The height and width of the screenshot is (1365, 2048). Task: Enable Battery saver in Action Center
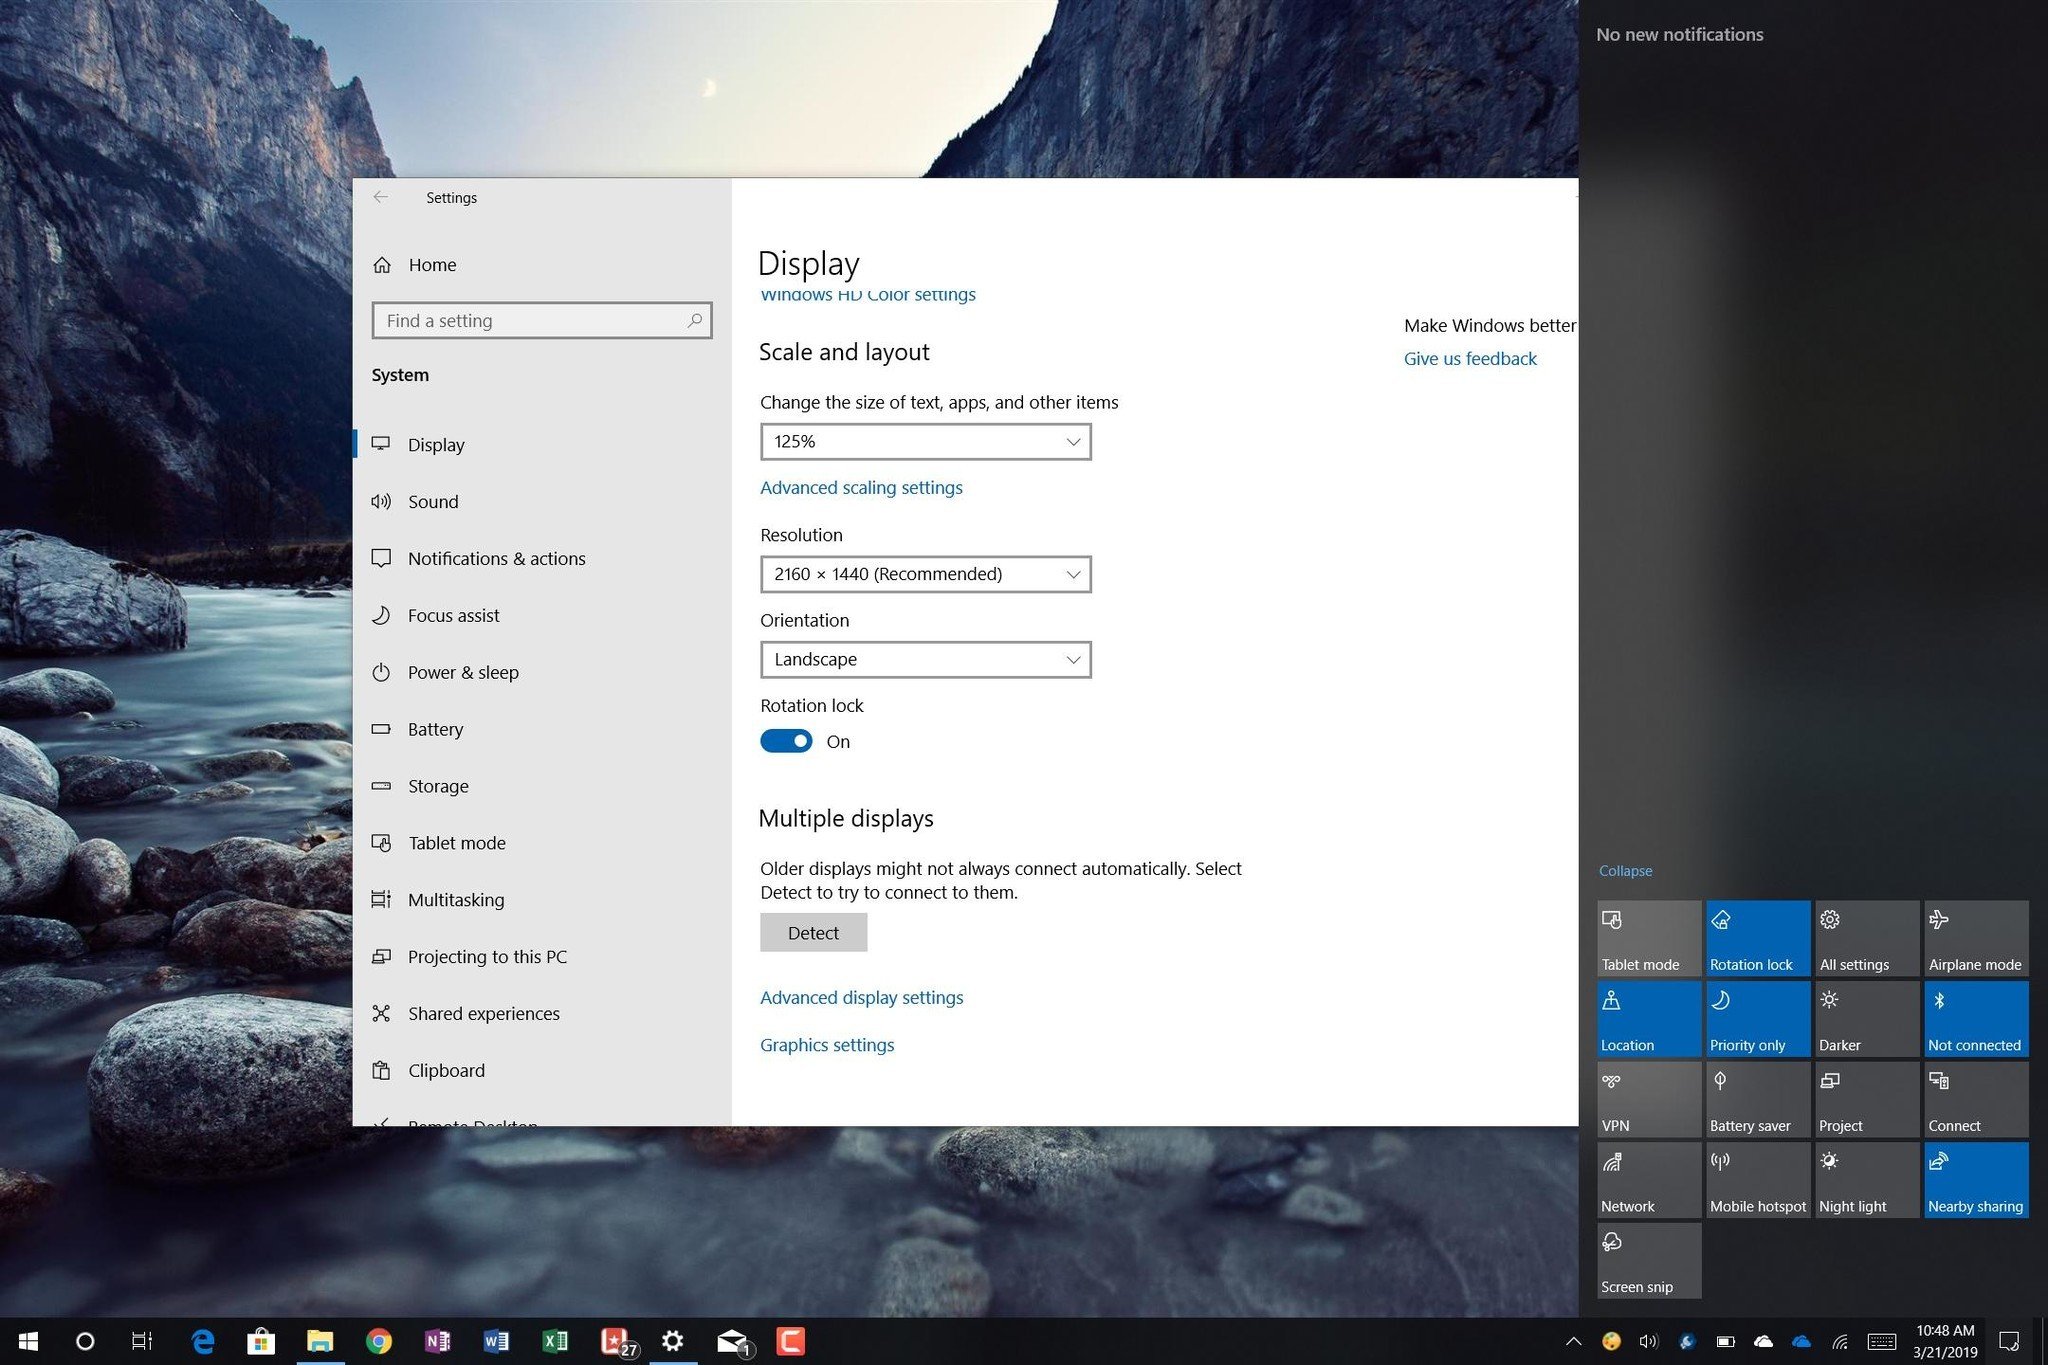tap(1754, 1097)
